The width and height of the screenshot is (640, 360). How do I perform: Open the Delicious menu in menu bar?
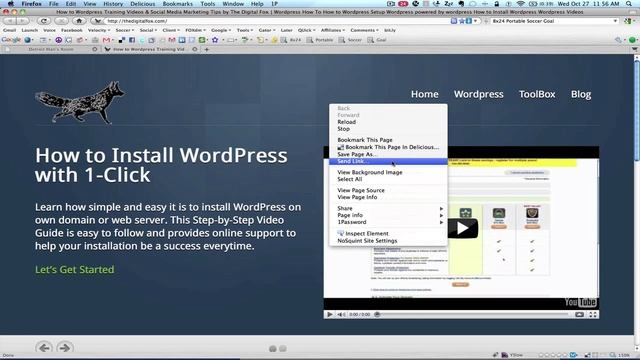coord(142,4)
